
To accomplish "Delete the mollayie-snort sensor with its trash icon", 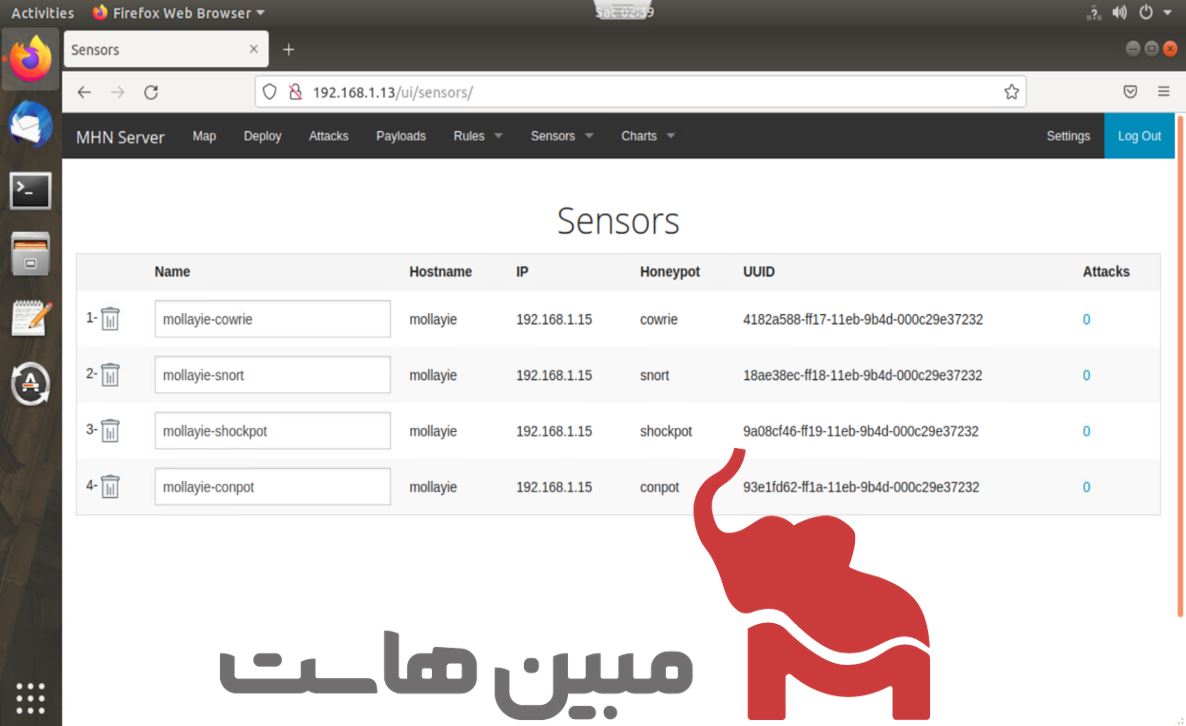I will (110, 375).
